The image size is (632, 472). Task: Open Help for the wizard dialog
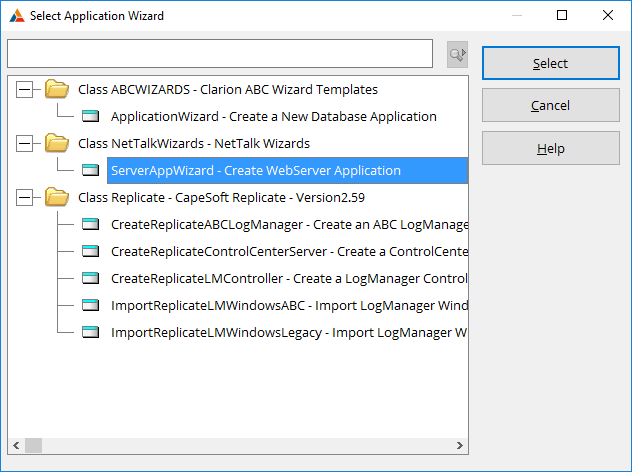click(x=550, y=148)
